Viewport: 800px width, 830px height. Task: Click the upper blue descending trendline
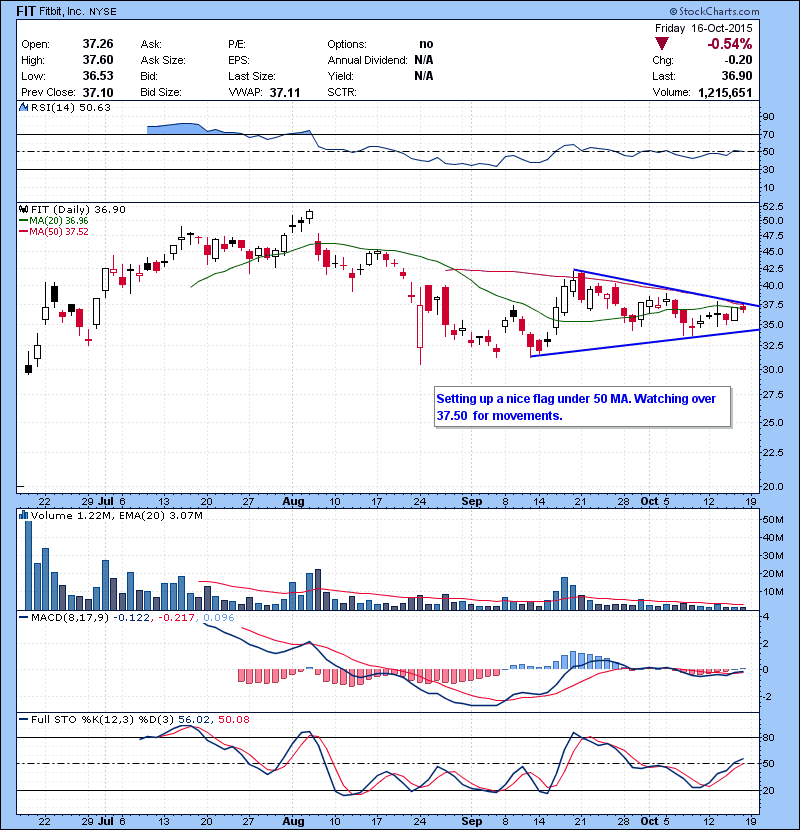667,288
